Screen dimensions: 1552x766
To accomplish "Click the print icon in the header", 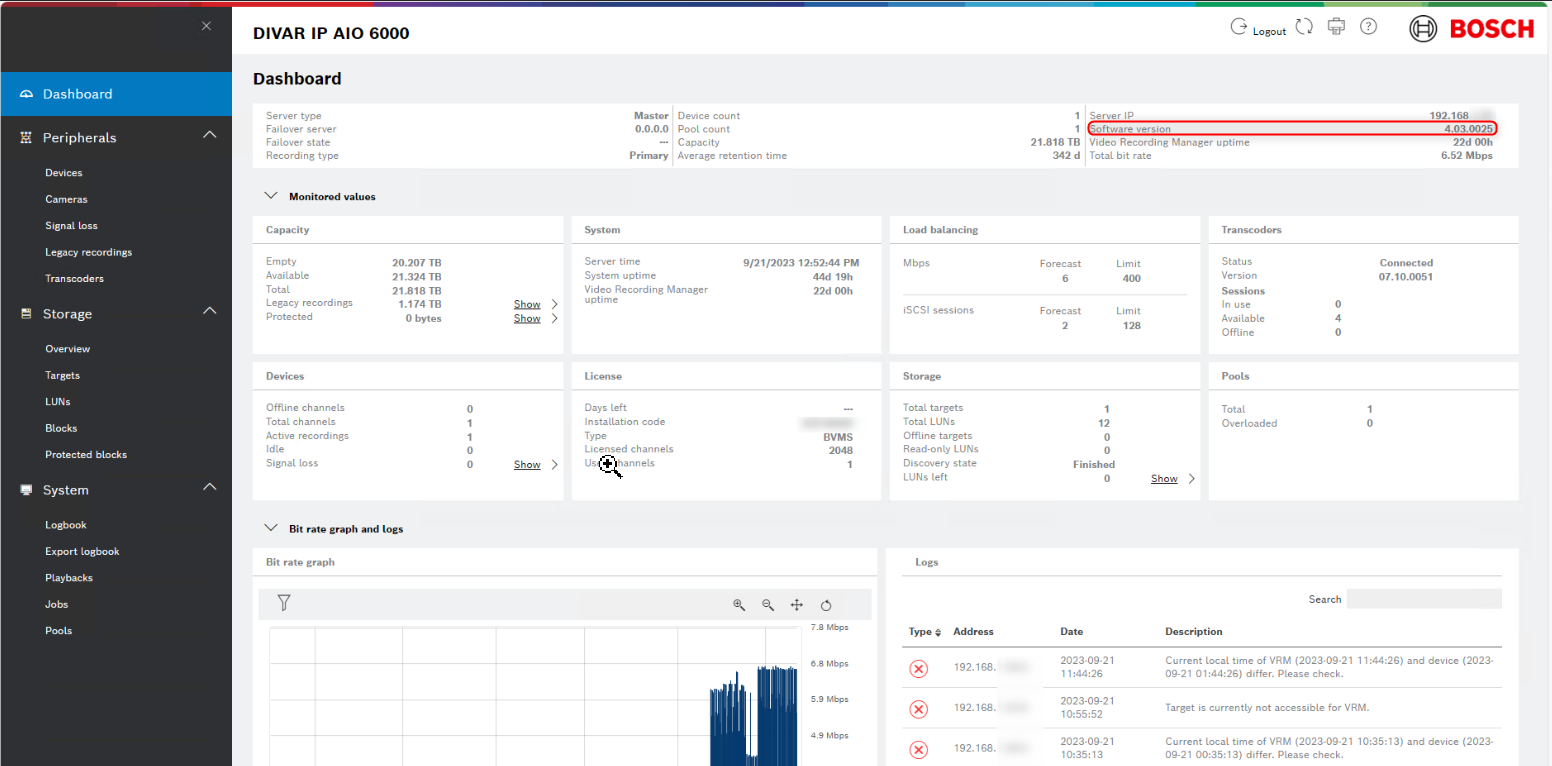I will point(1336,27).
